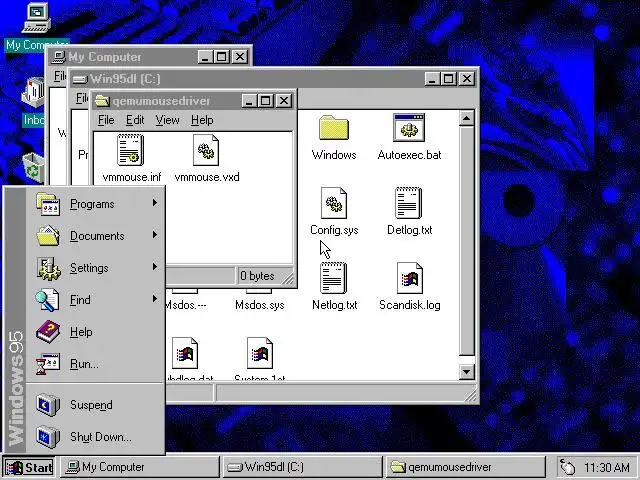This screenshot has height=480, width=640.
Task: Expand the Settings submenu arrow
Action: 155,267
